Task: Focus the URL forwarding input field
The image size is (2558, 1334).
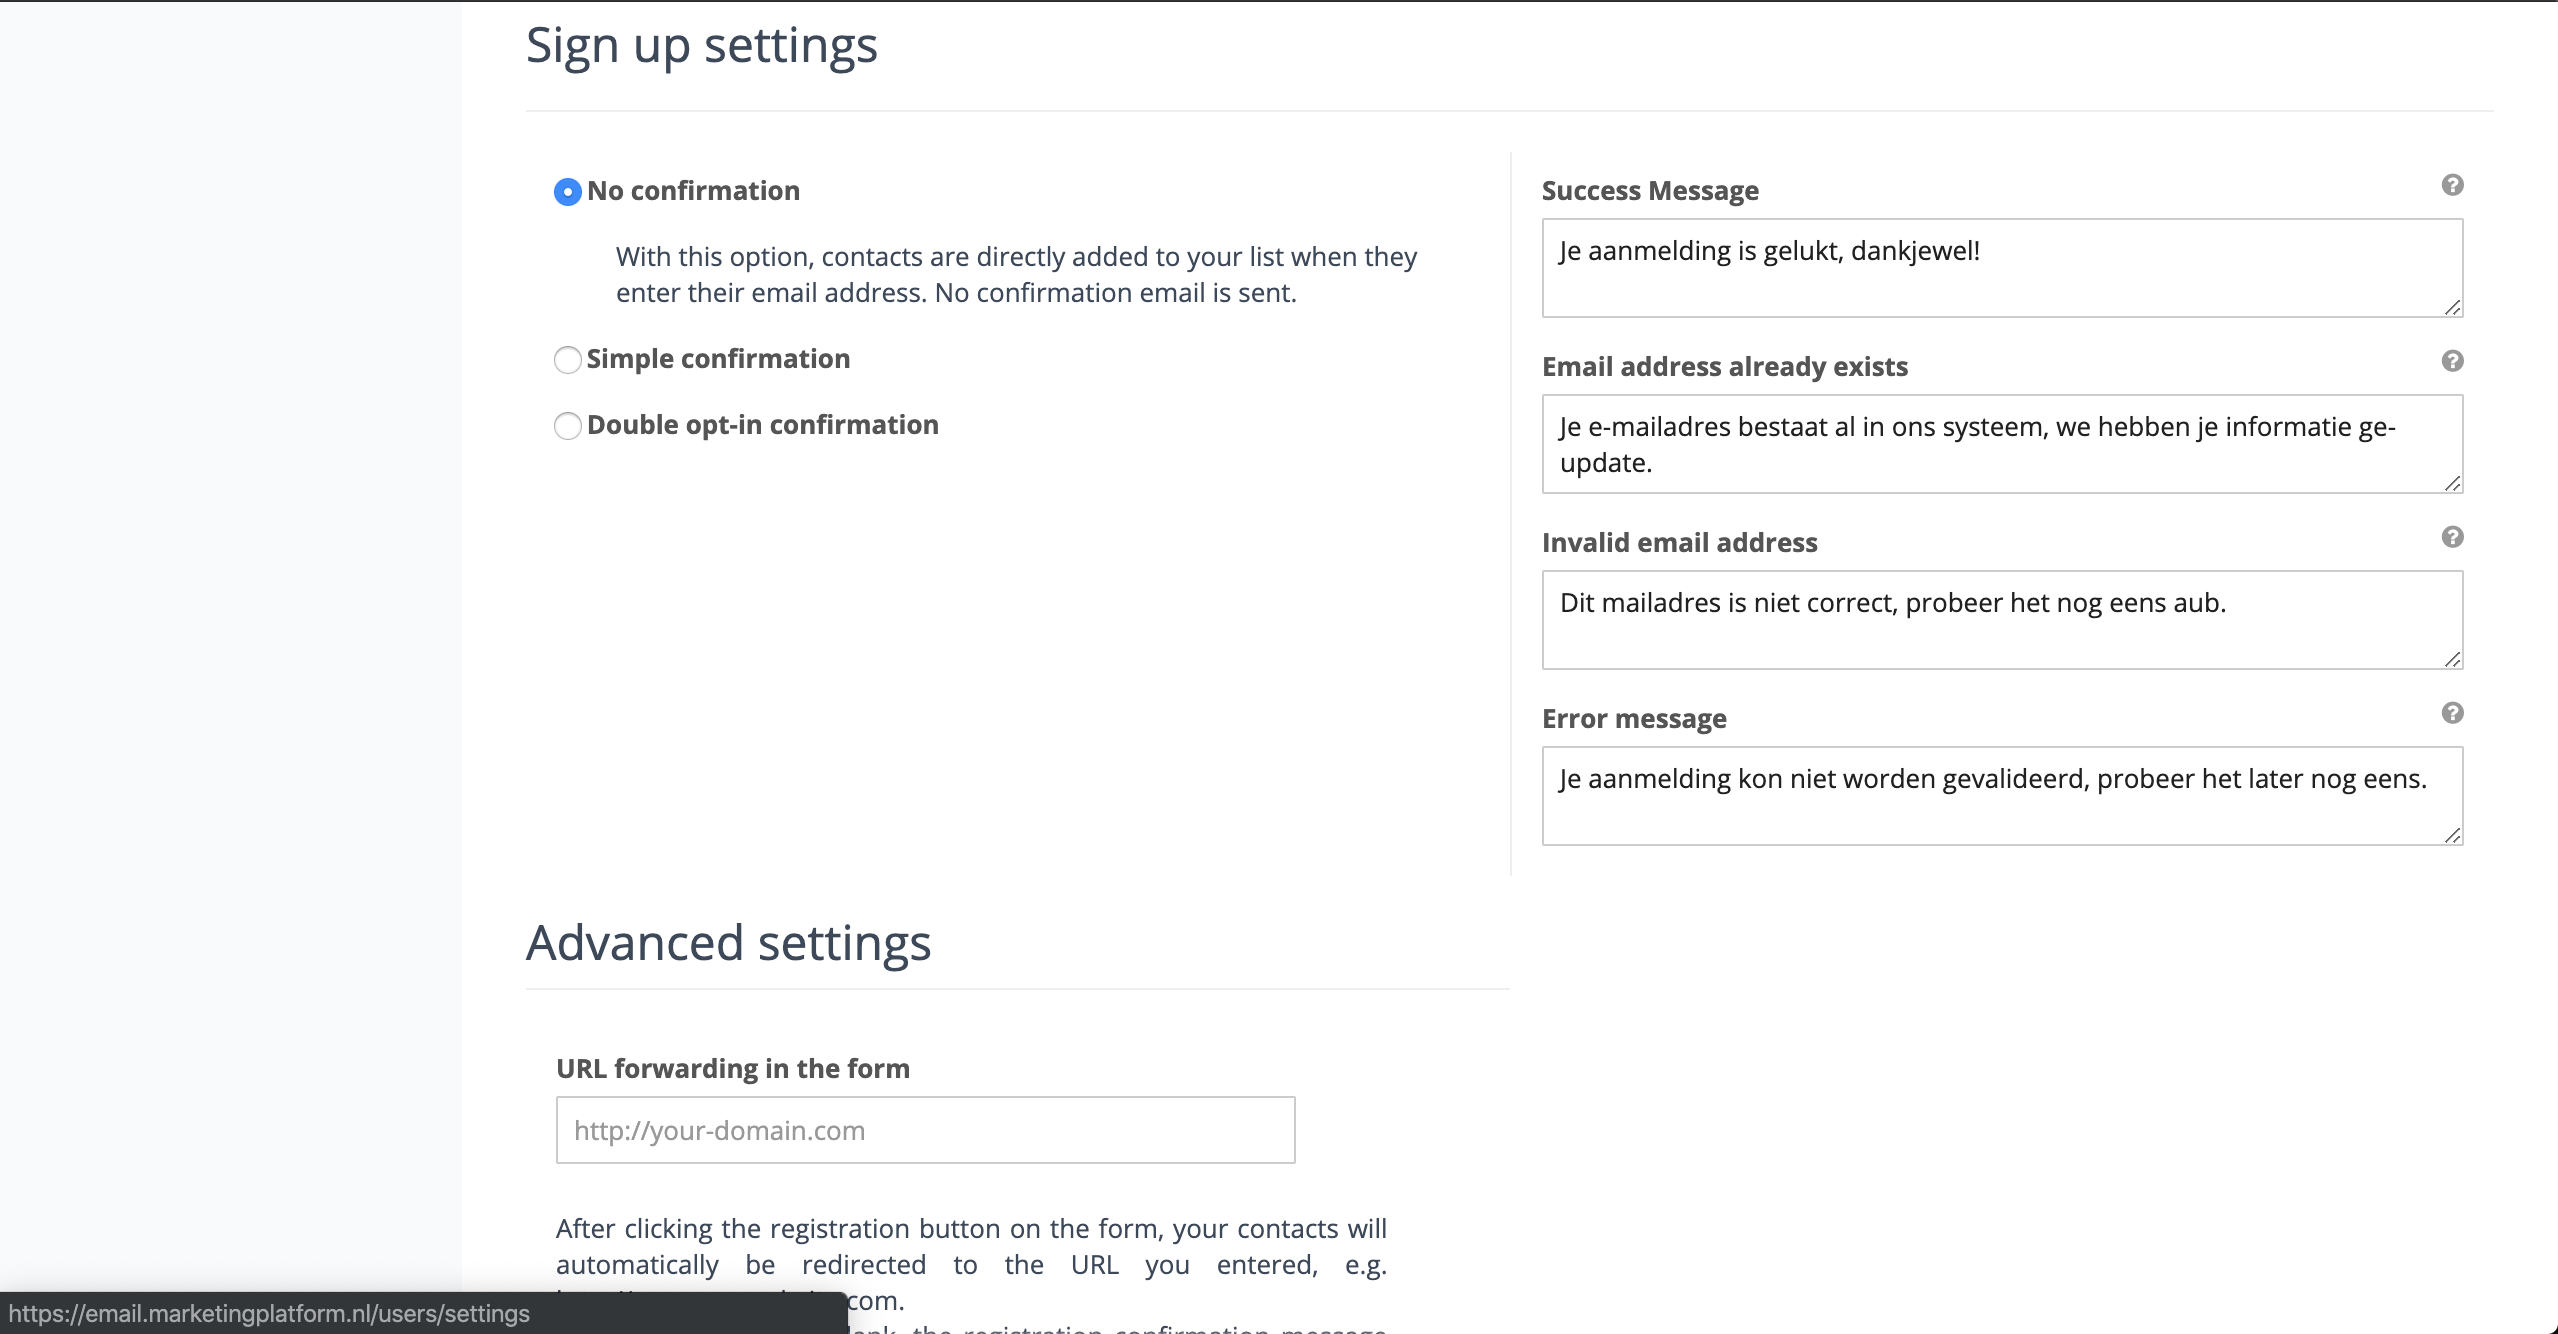Action: (925, 1130)
